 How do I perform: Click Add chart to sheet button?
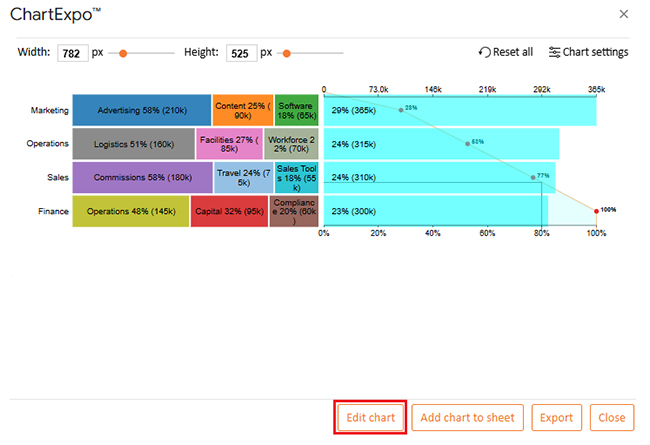coord(467,417)
